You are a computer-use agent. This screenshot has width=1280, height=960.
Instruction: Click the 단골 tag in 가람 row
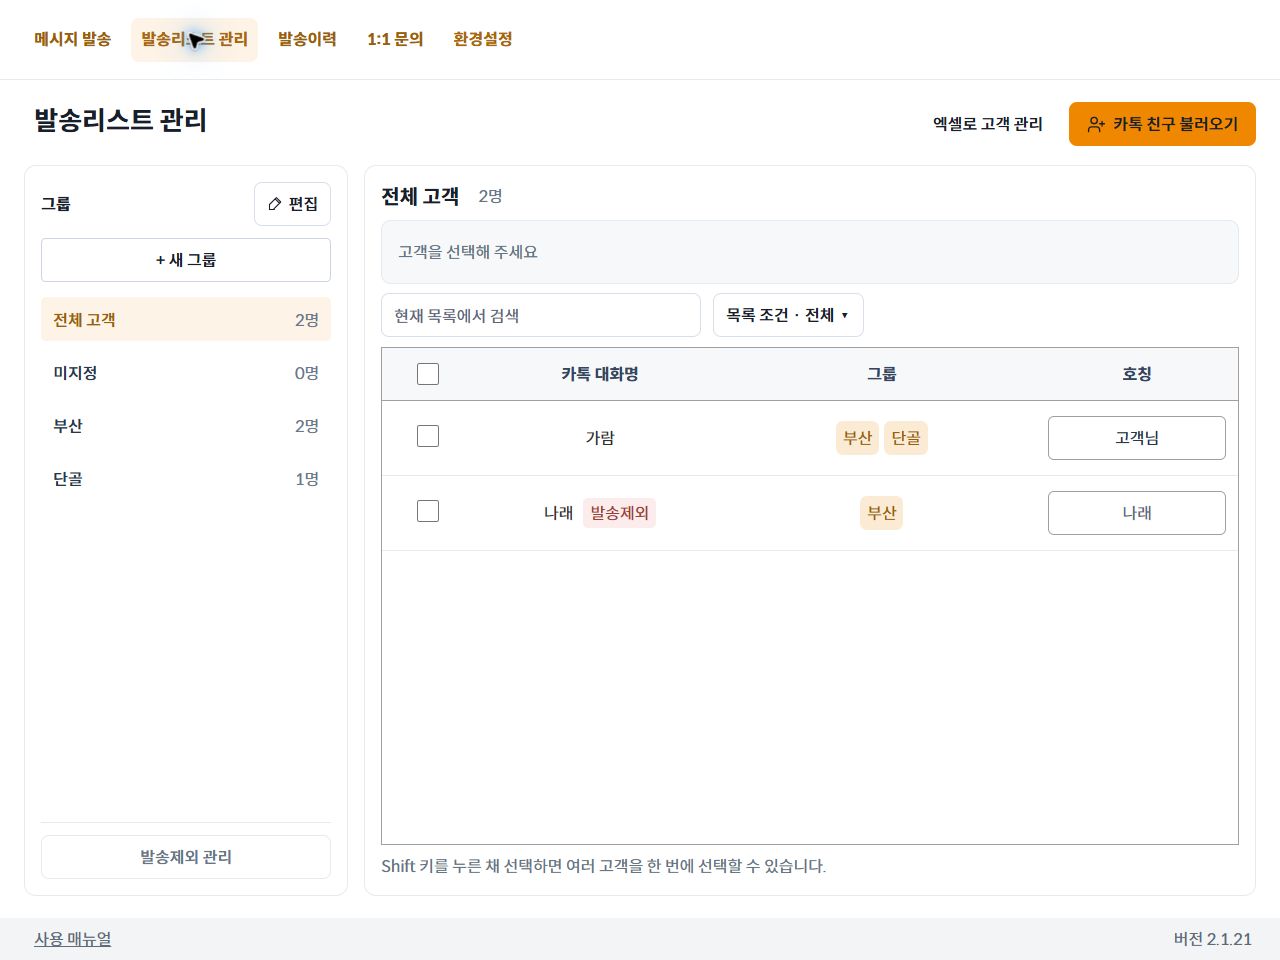[906, 438]
